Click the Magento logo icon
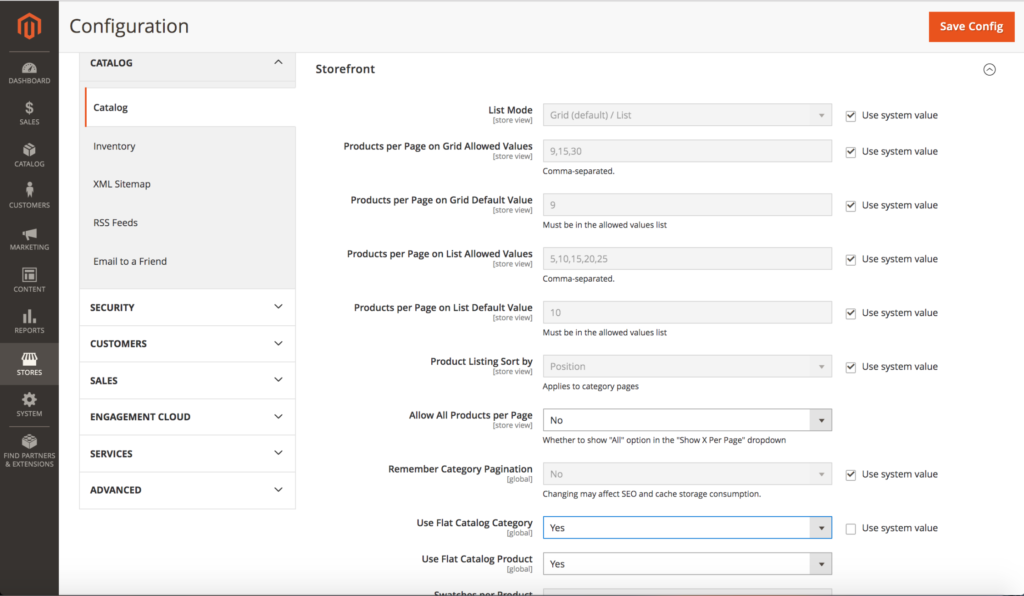The height and width of the screenshot is (596, 1024). click(29, 27)
